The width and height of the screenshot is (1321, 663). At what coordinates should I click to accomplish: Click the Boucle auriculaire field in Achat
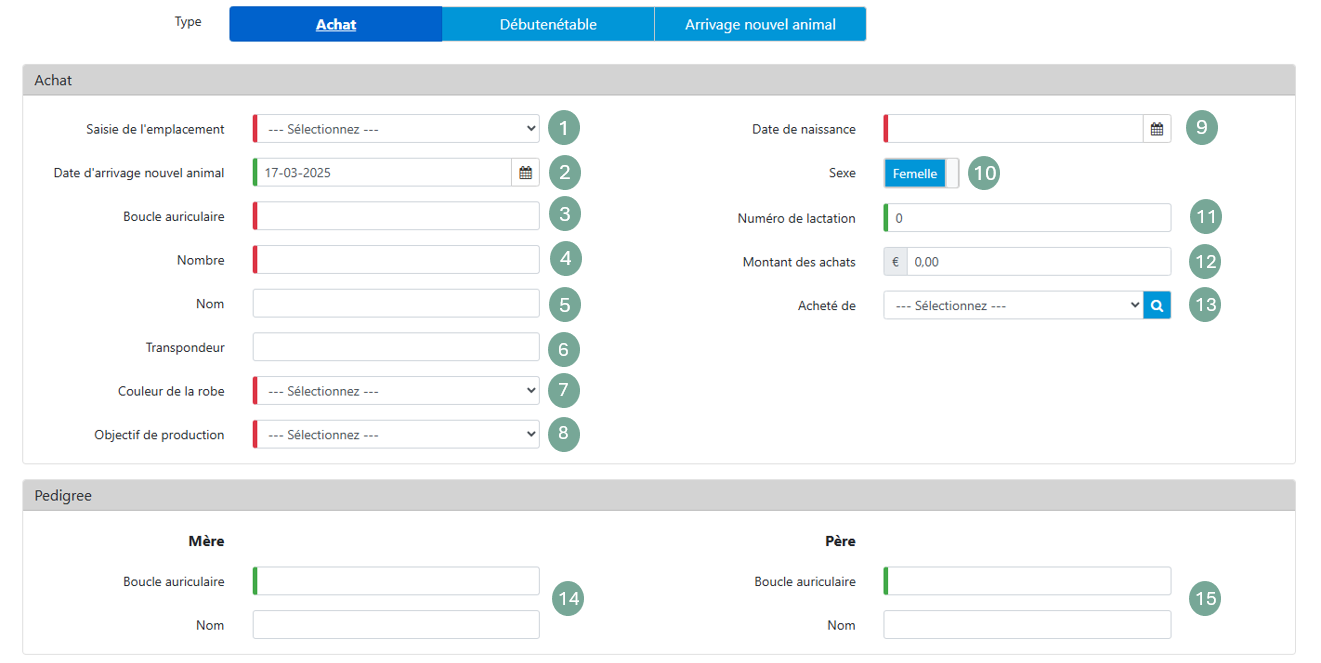[396, 216]
